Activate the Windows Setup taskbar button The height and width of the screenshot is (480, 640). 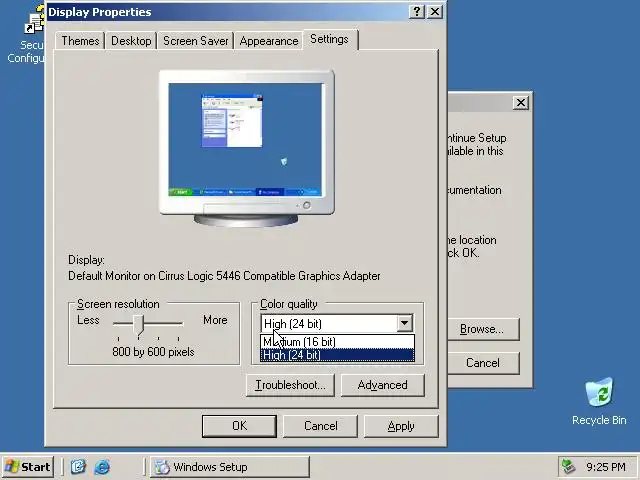click(230, 467)
